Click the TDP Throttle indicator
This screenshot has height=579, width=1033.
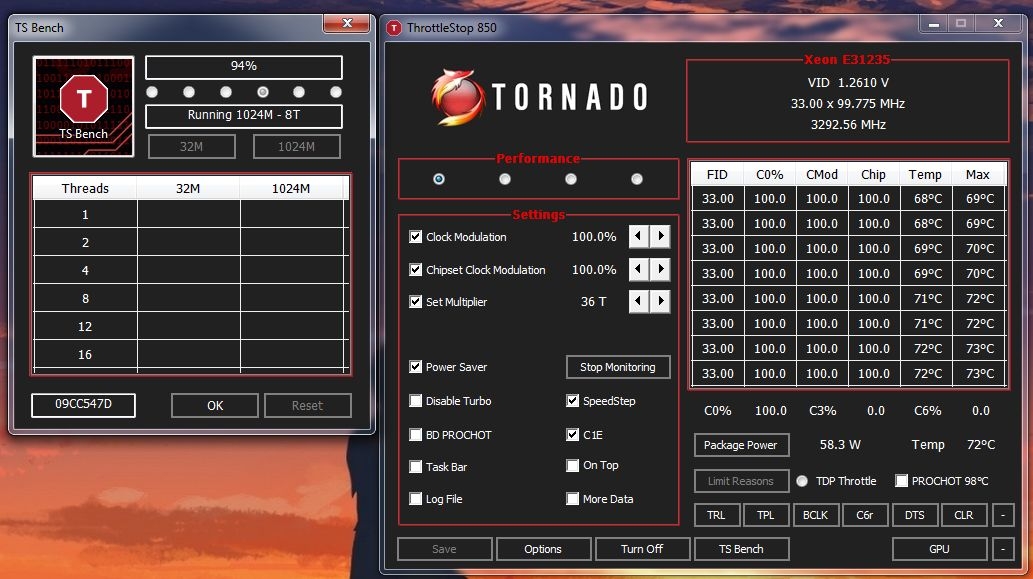coord(802,481)
